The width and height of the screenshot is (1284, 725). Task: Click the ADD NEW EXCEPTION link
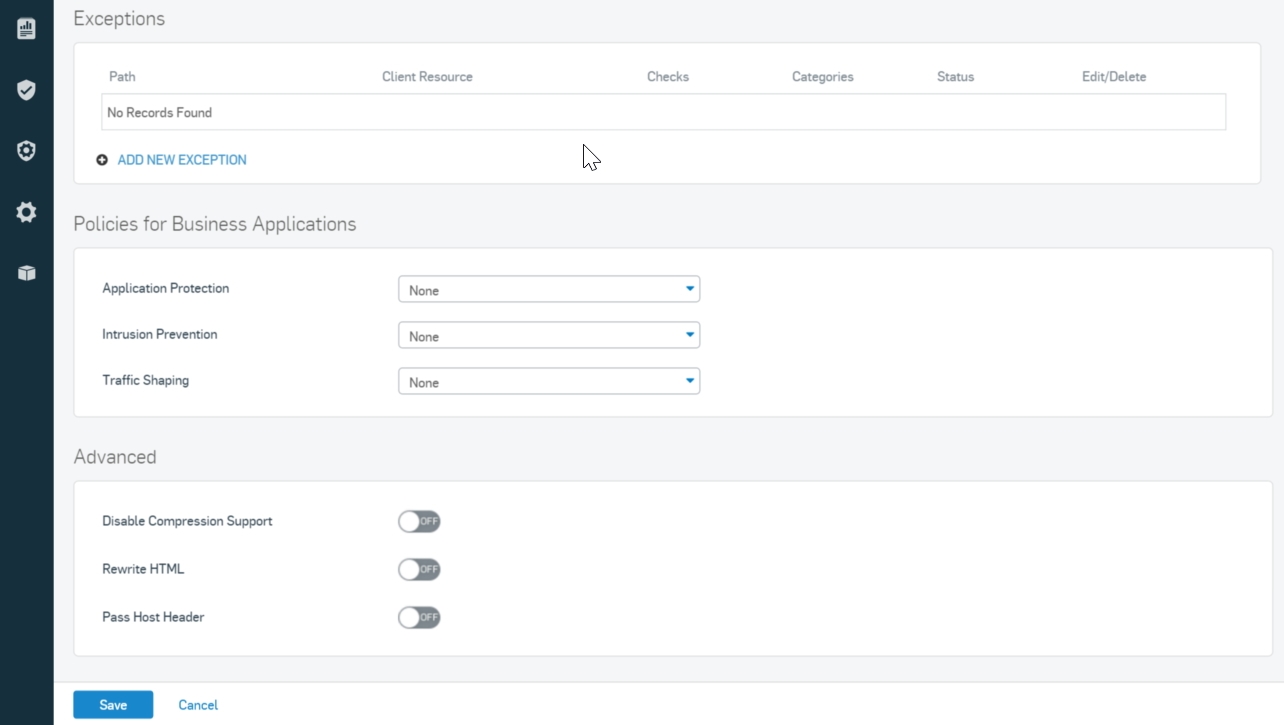tap(182, 160)
